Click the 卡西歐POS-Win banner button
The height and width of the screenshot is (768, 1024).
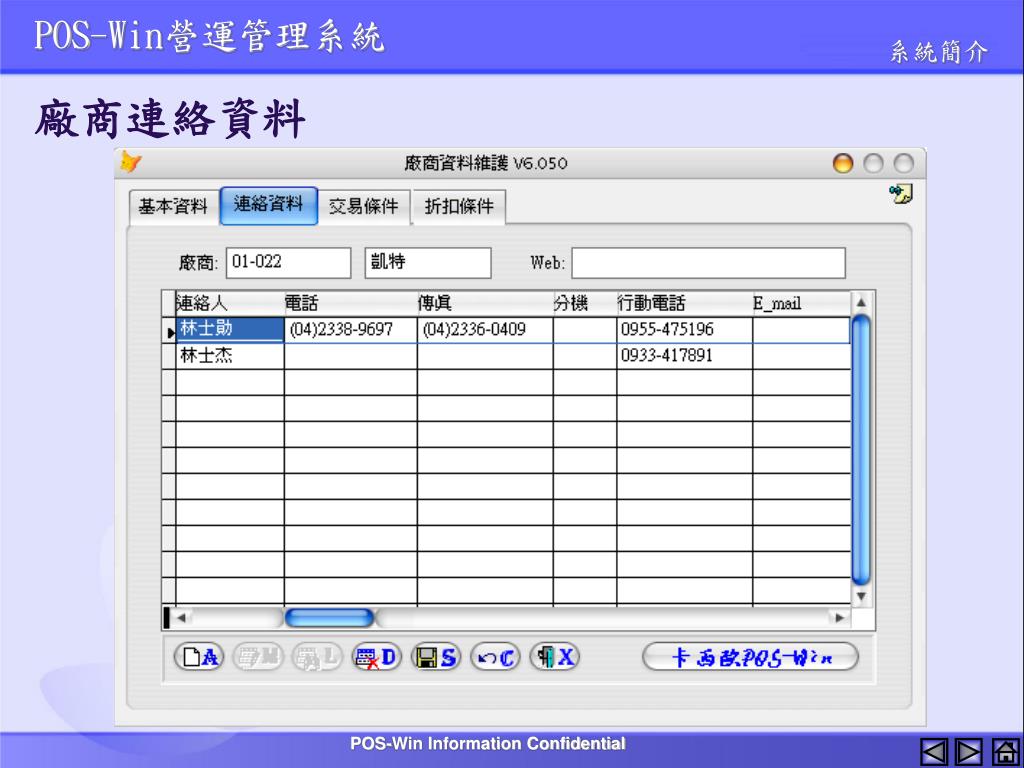pyautogui.click(x=750, y=656)
